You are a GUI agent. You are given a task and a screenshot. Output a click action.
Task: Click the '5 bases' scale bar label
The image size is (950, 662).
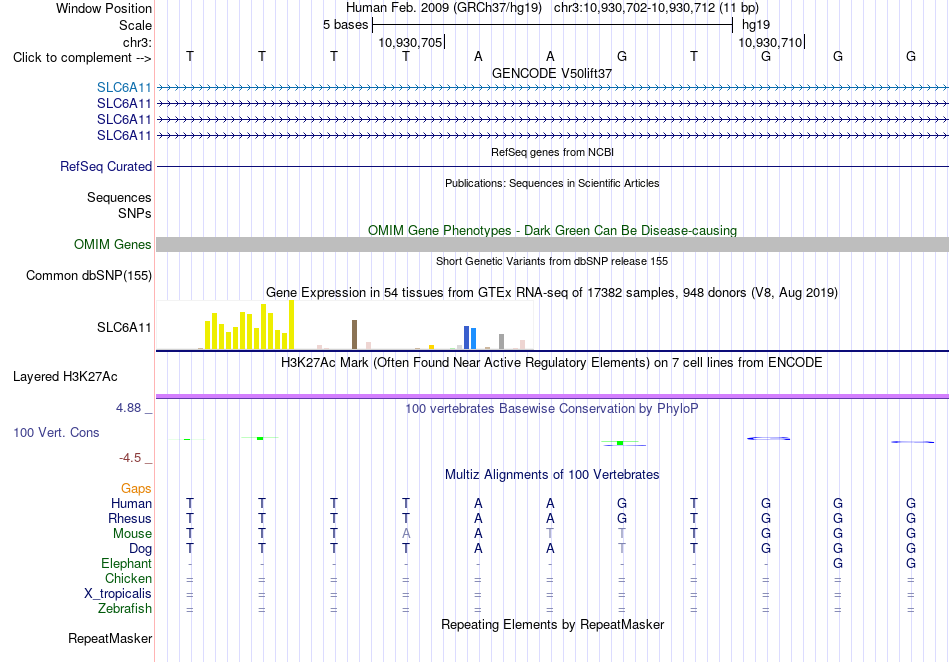345,25
